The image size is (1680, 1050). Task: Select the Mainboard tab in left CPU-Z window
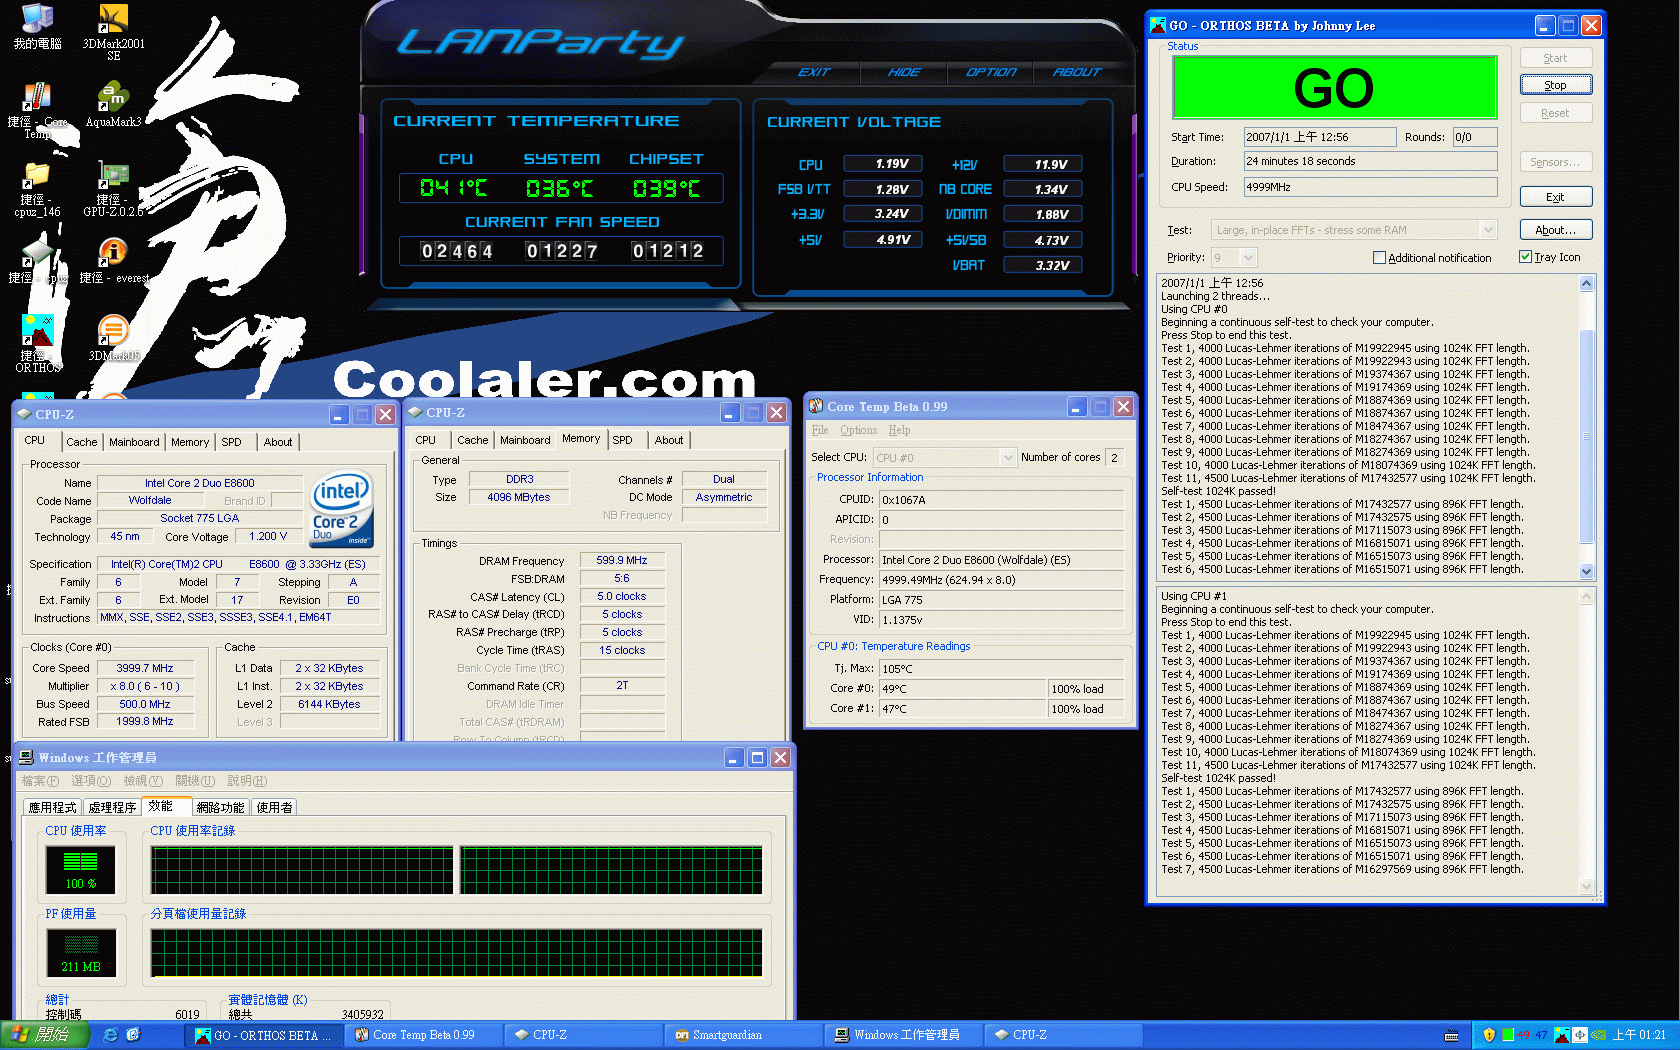click(134, 442)
